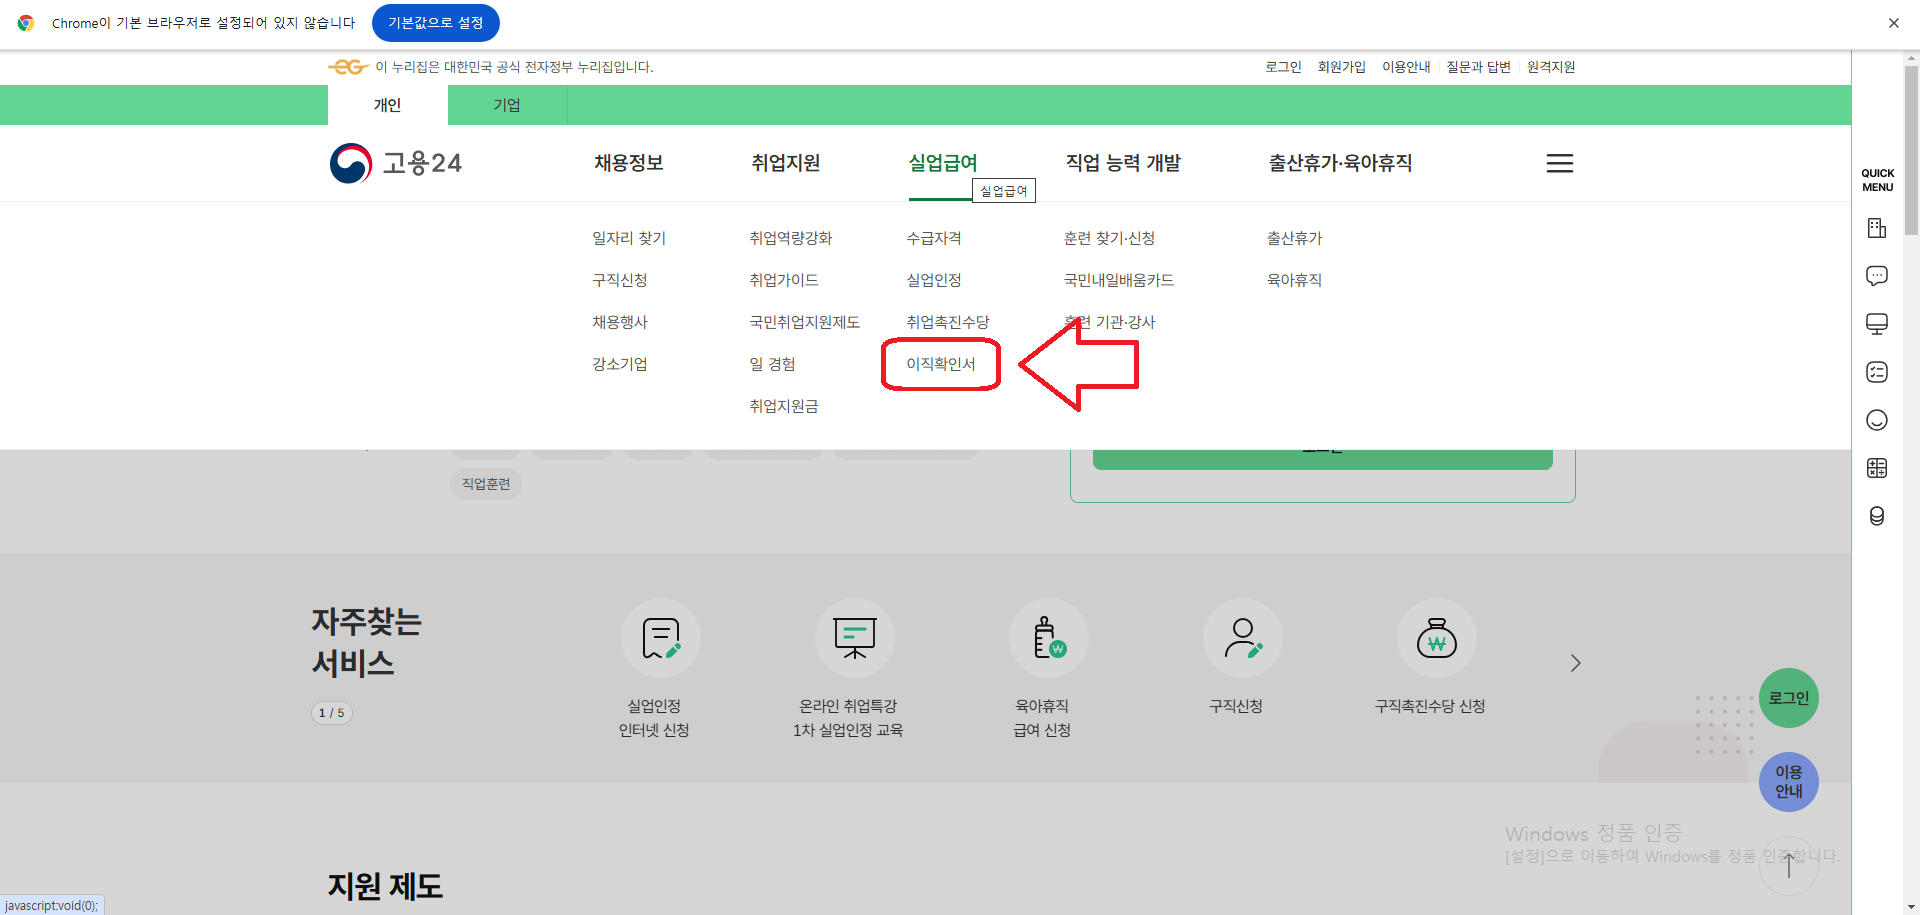The height and width of the screenshot is (915, 1920).
Task: Select 취업지원금 submenu item
Action: click(784, 406)
